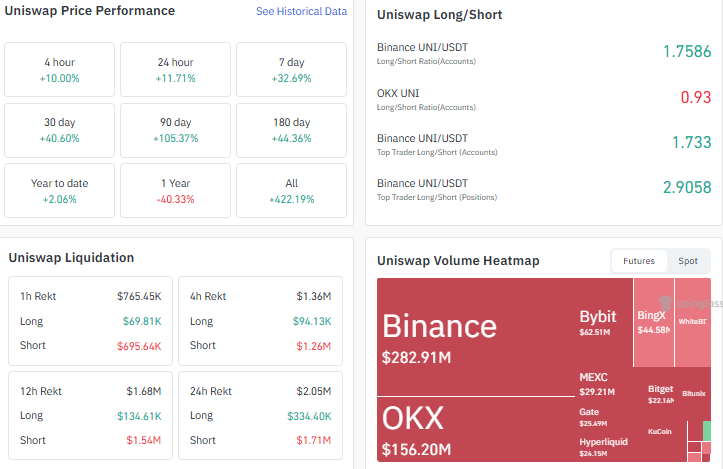This screenshot has width=723, height=469.
Task: Open the See Historical Data link
Action: point(301,11)
